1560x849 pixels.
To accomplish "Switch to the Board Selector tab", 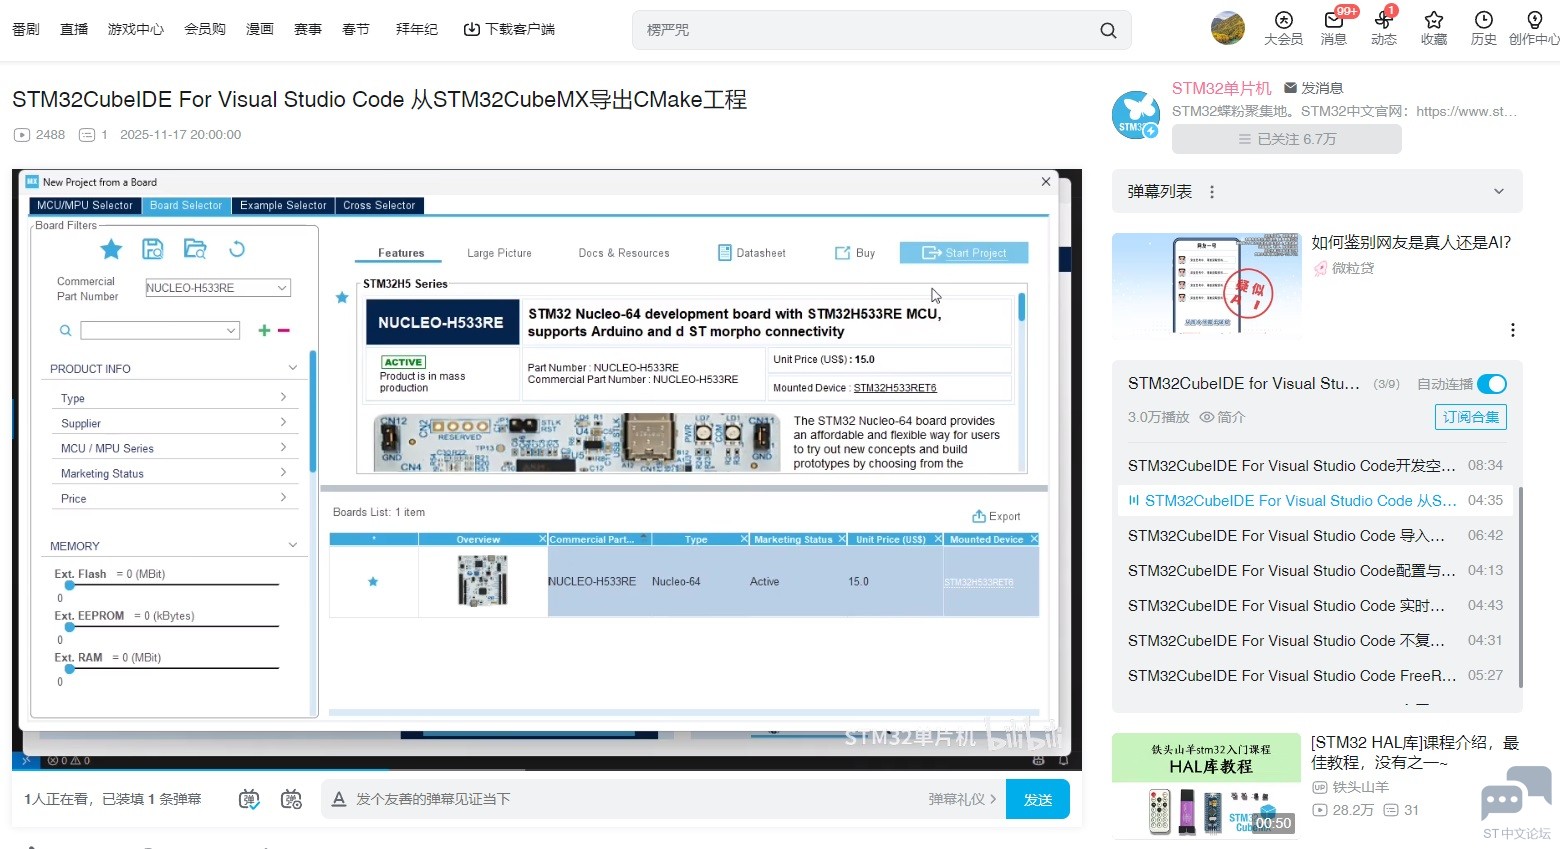I will 186,205.
